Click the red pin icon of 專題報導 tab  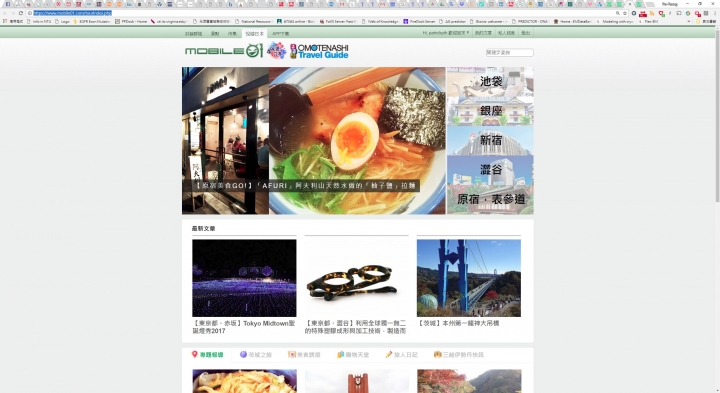(194, 354)
